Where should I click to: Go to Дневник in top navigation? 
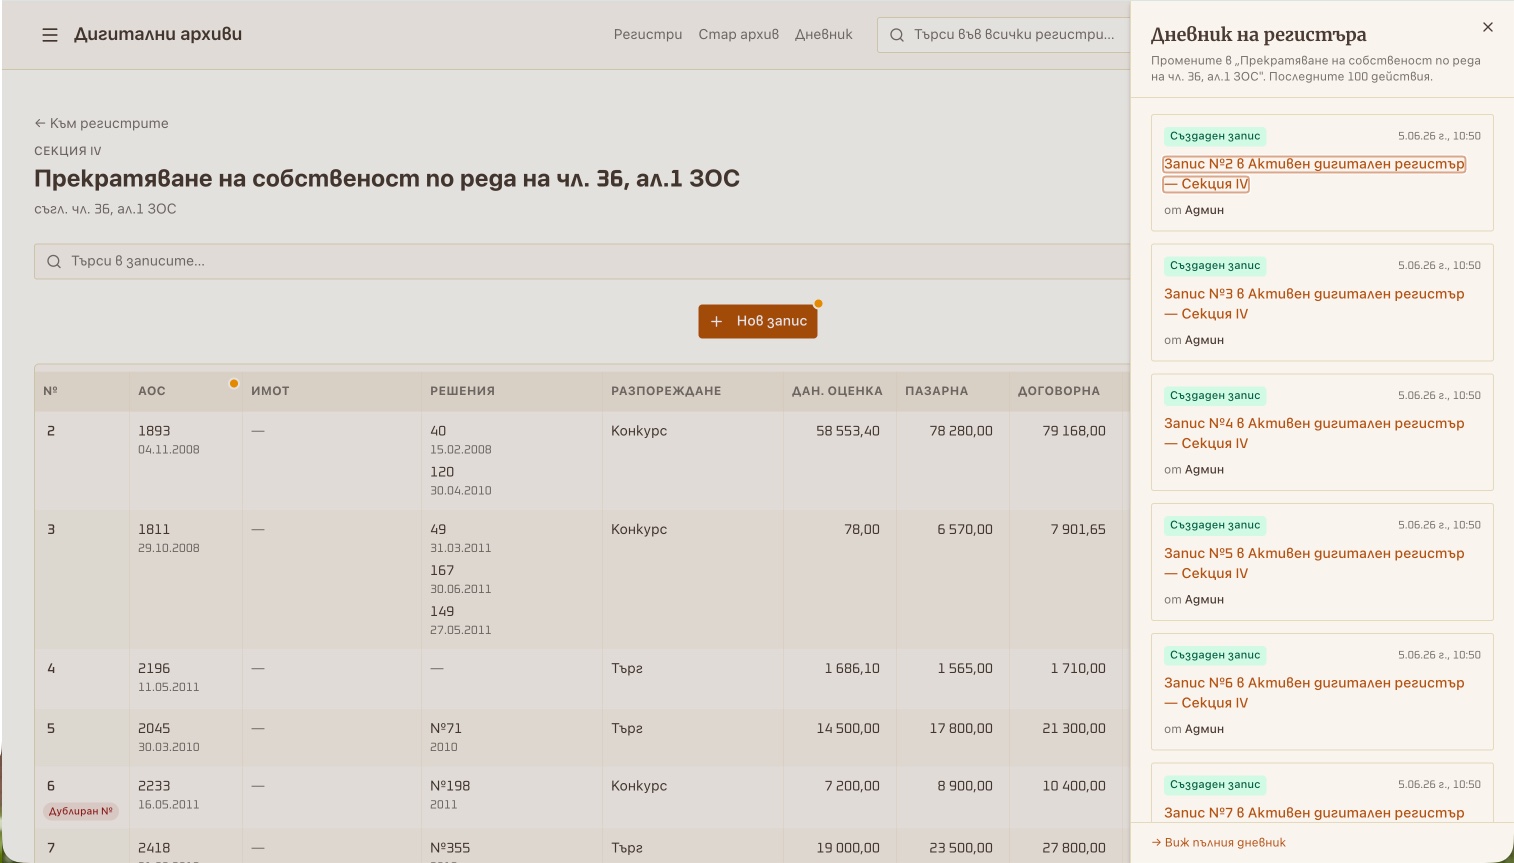824,34
